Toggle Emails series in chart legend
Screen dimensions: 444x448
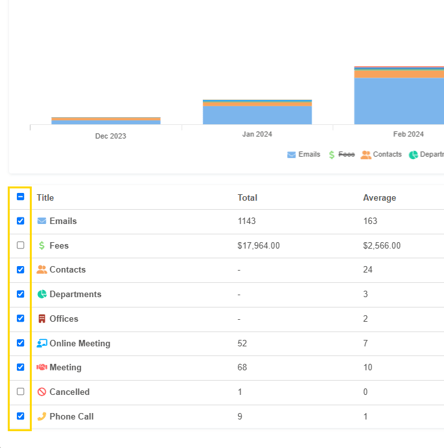304,155
